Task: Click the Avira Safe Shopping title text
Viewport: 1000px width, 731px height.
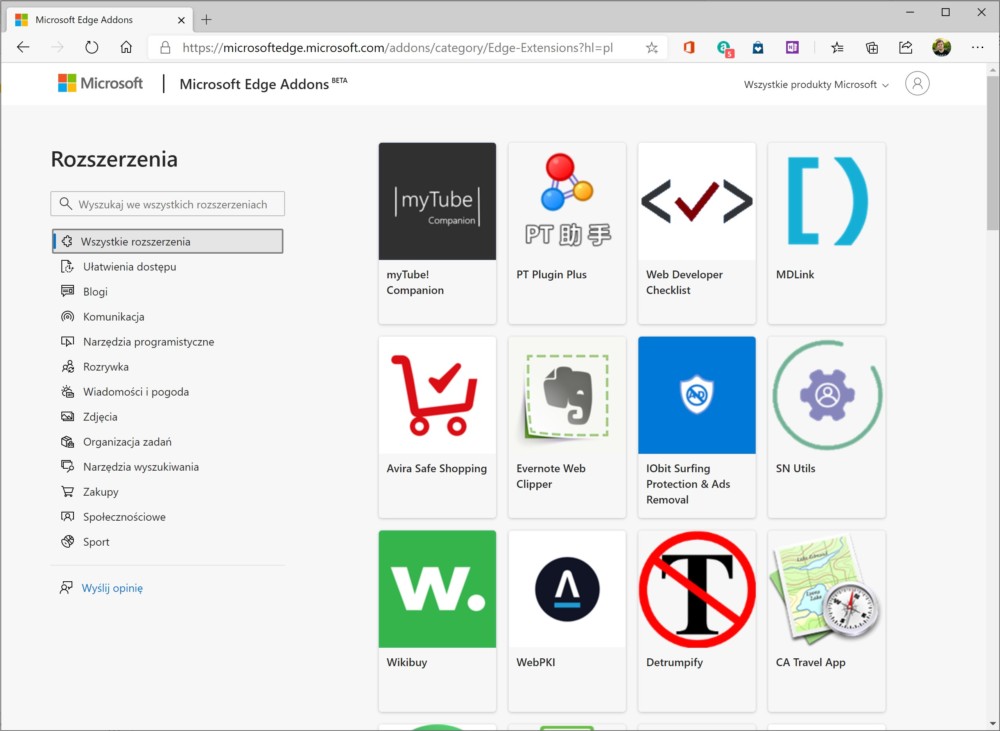Action: [x=437, y=468]
